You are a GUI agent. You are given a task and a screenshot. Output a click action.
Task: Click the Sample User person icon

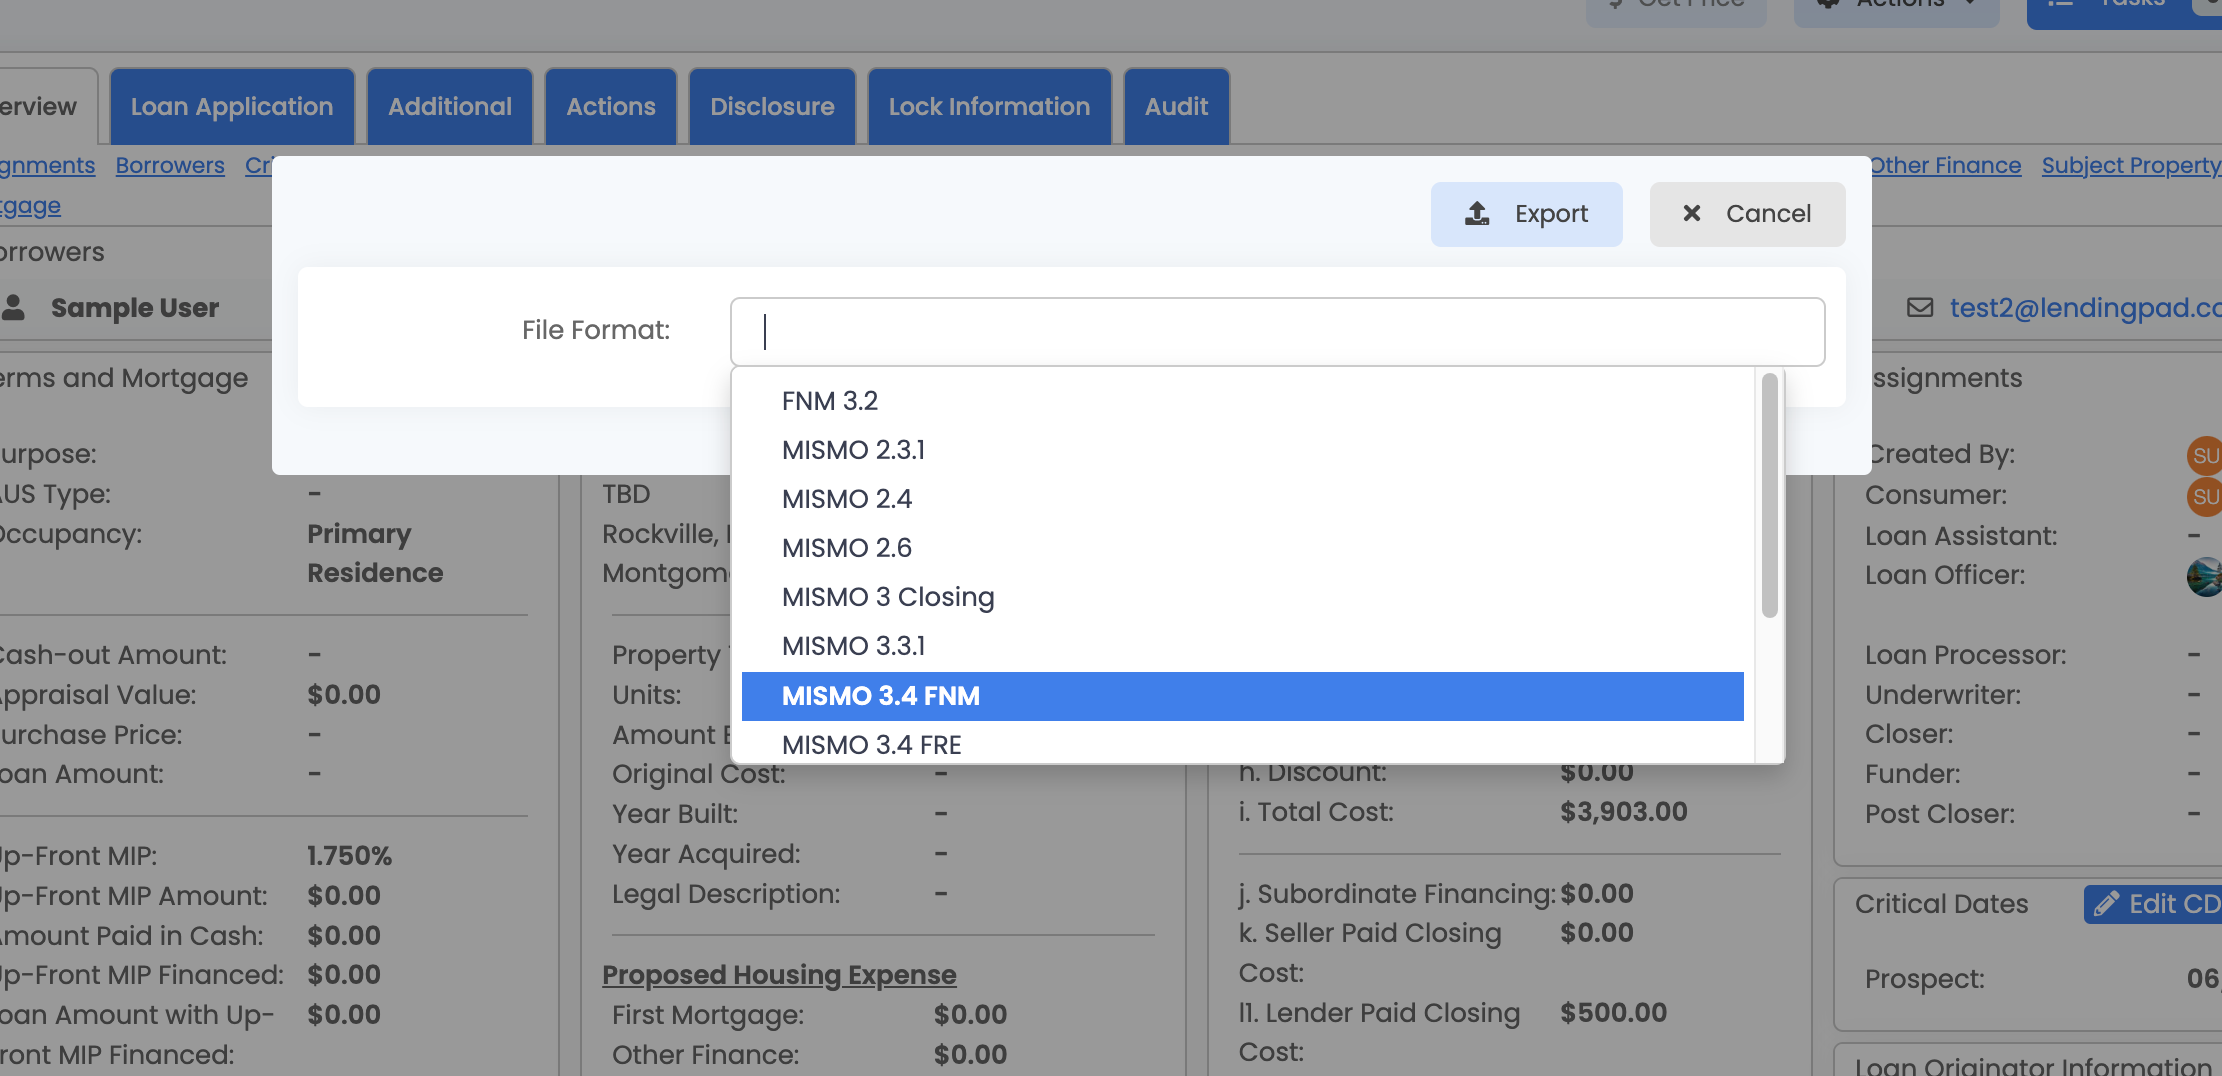click(x=14, y=307)
